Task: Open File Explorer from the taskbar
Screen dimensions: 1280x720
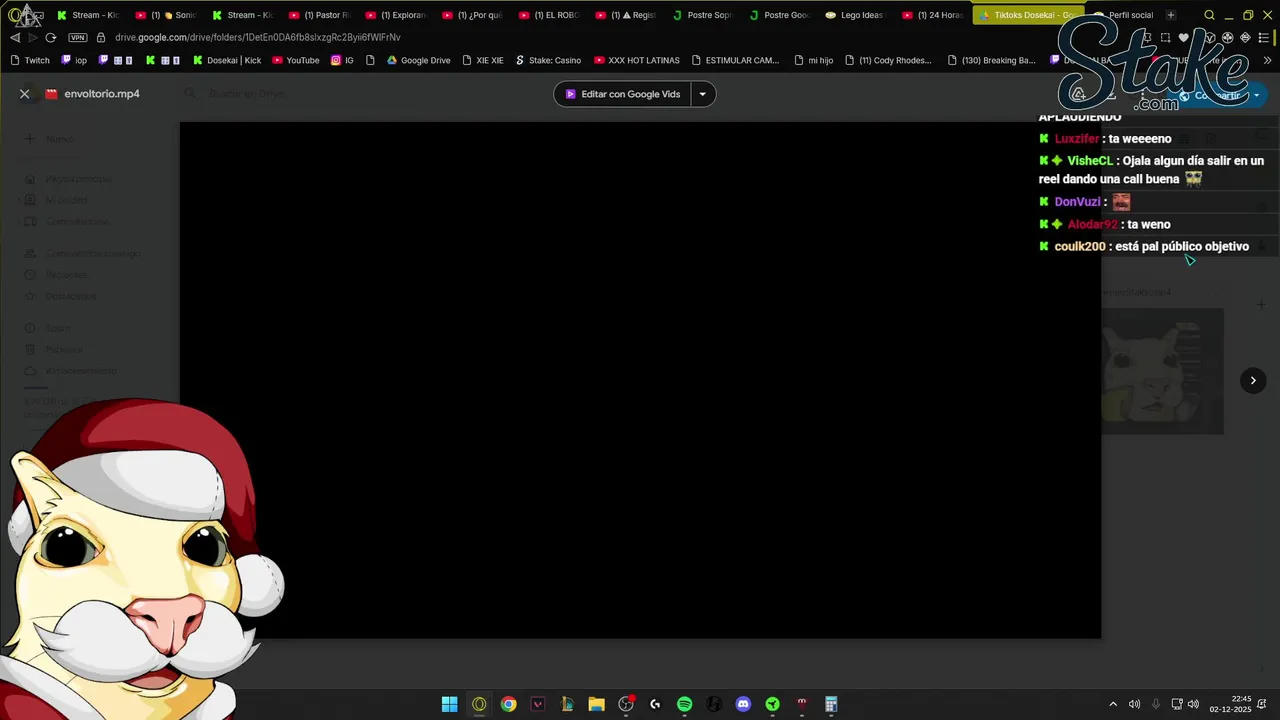Action: pyautogui.click(x=596, y=704)
